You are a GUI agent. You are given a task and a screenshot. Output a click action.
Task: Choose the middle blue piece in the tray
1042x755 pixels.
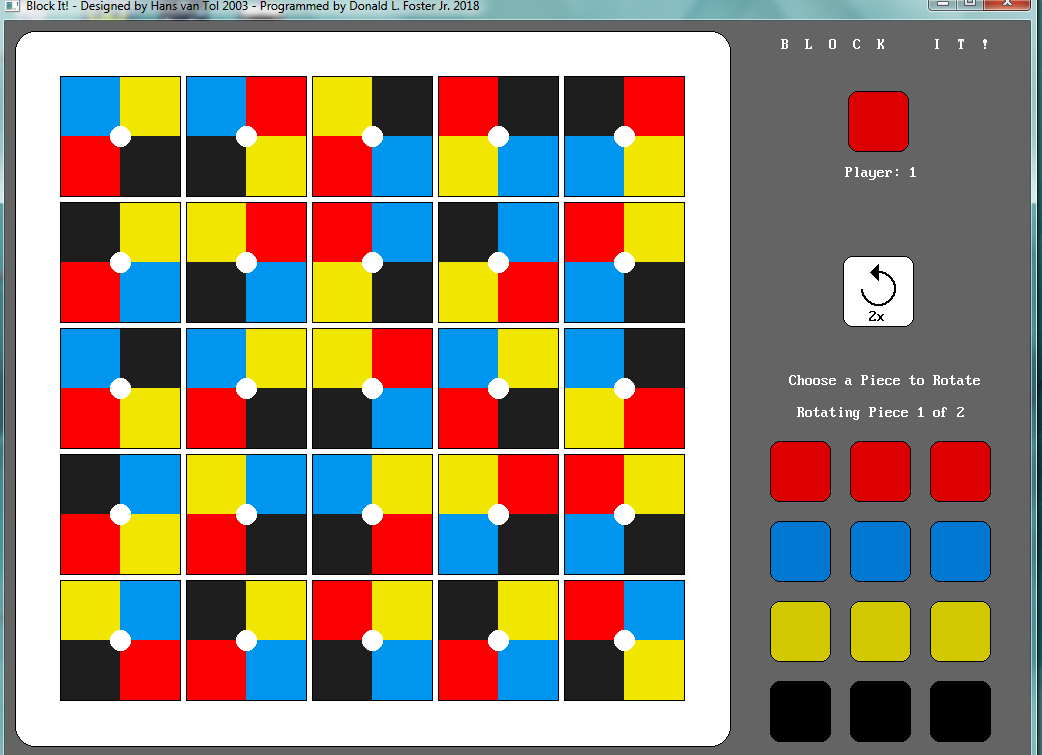[880, 551]
